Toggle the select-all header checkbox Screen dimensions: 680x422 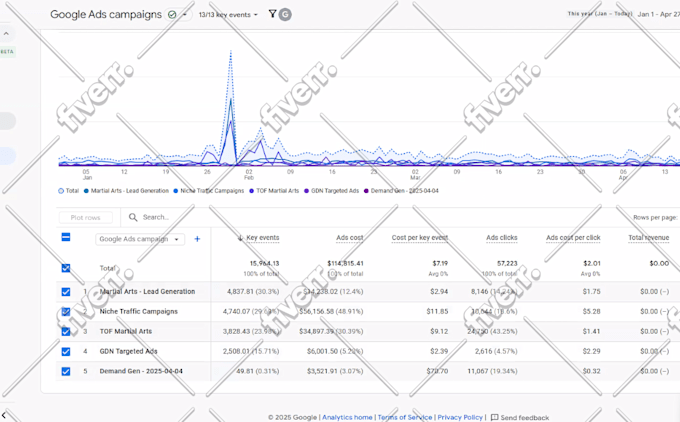[66, 237]
